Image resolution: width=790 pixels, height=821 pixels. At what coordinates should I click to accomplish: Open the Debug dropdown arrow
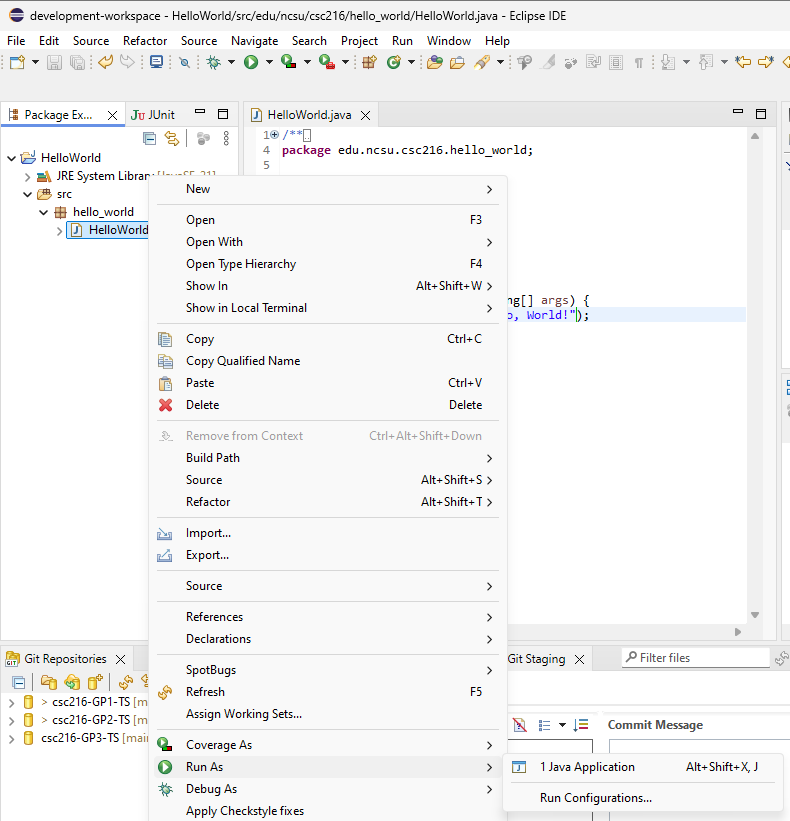pos(231,62)
